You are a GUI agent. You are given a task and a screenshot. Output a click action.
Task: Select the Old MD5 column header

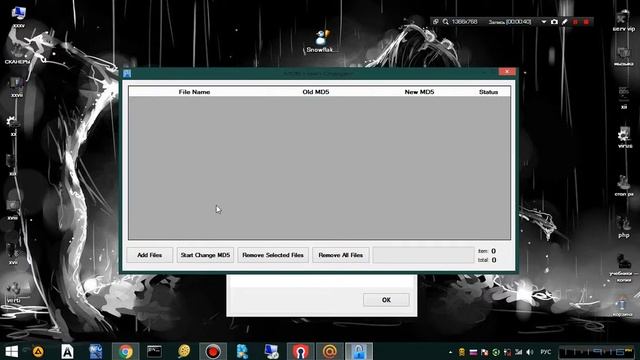pos(316,92)
